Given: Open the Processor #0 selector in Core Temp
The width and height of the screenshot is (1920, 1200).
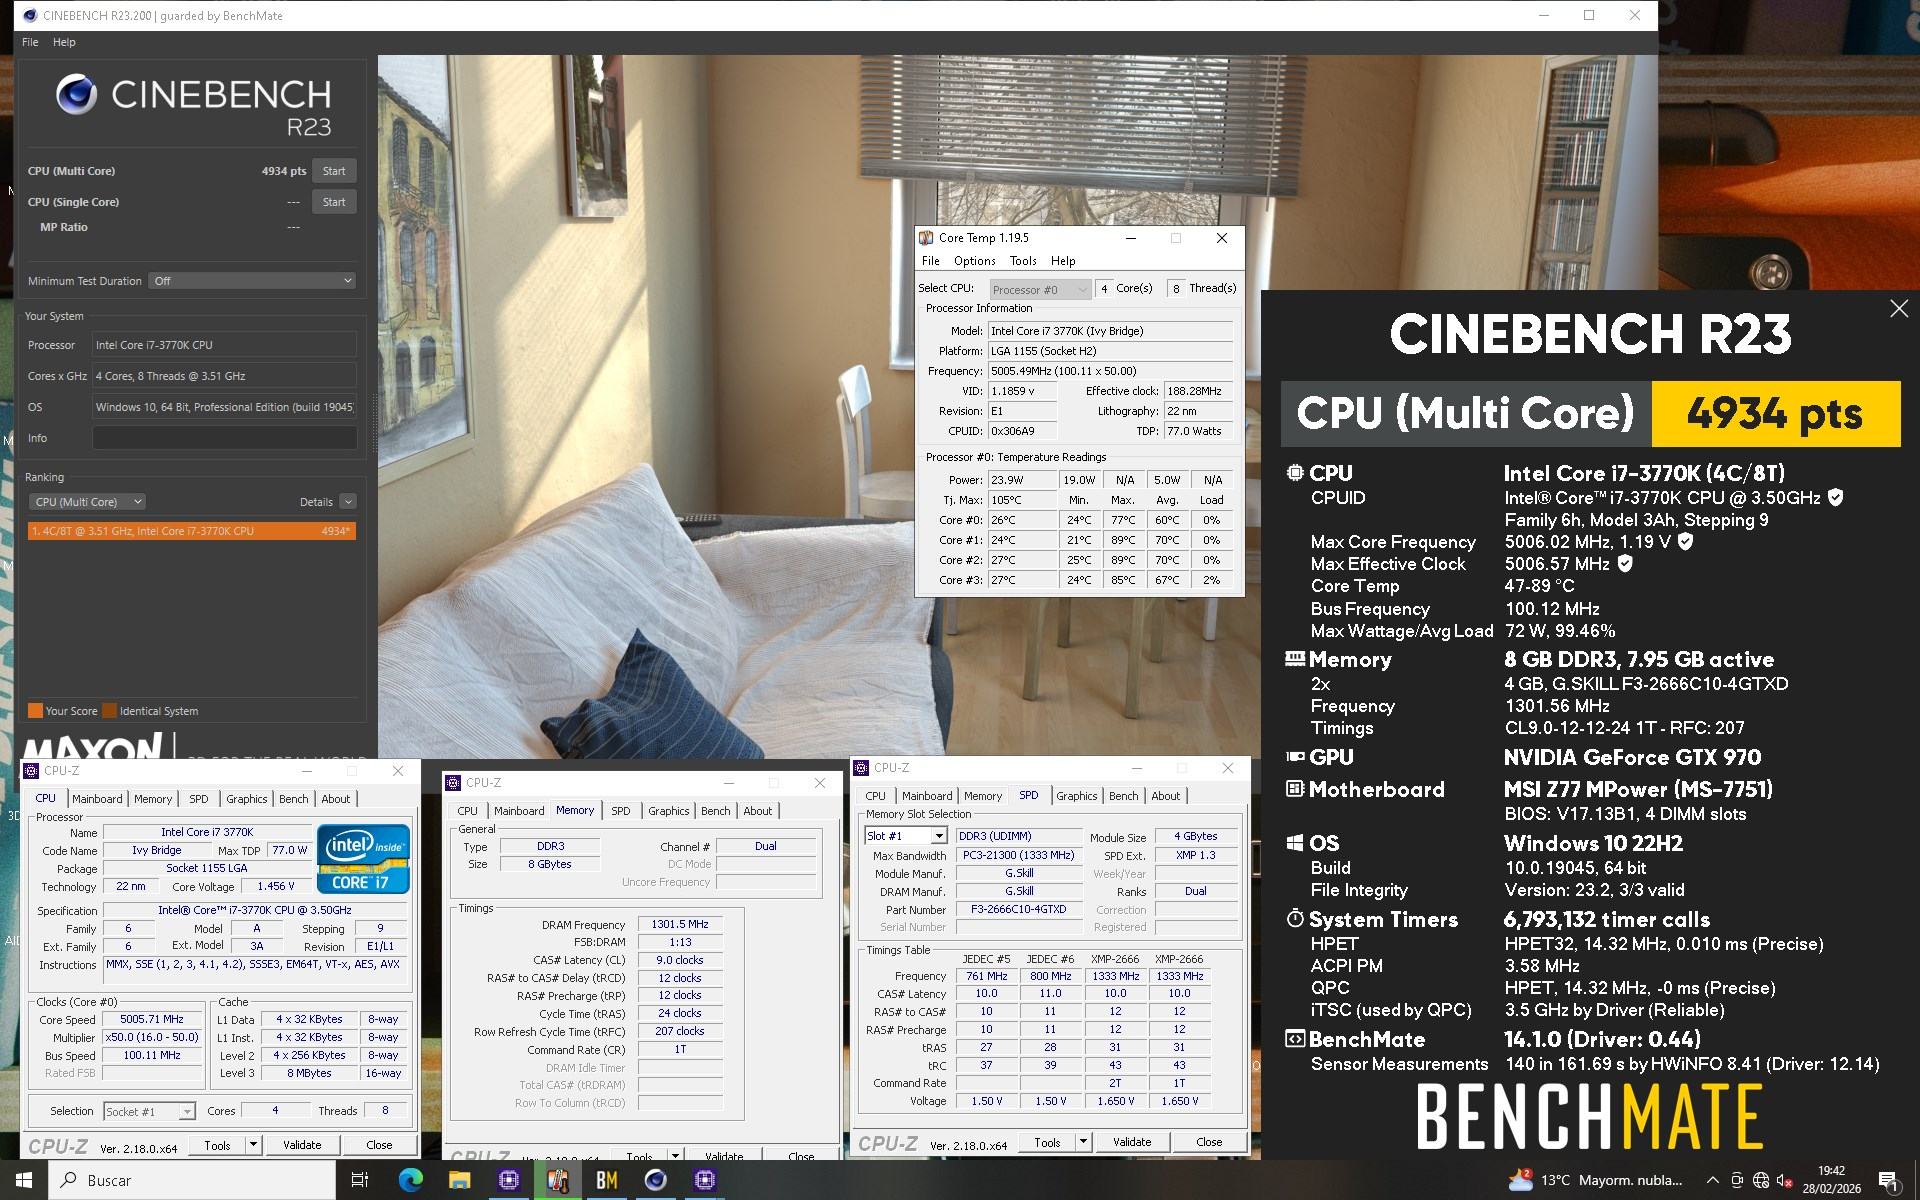Looking at the screenshot, I should pyautogui.click(x=1039, y=289).
